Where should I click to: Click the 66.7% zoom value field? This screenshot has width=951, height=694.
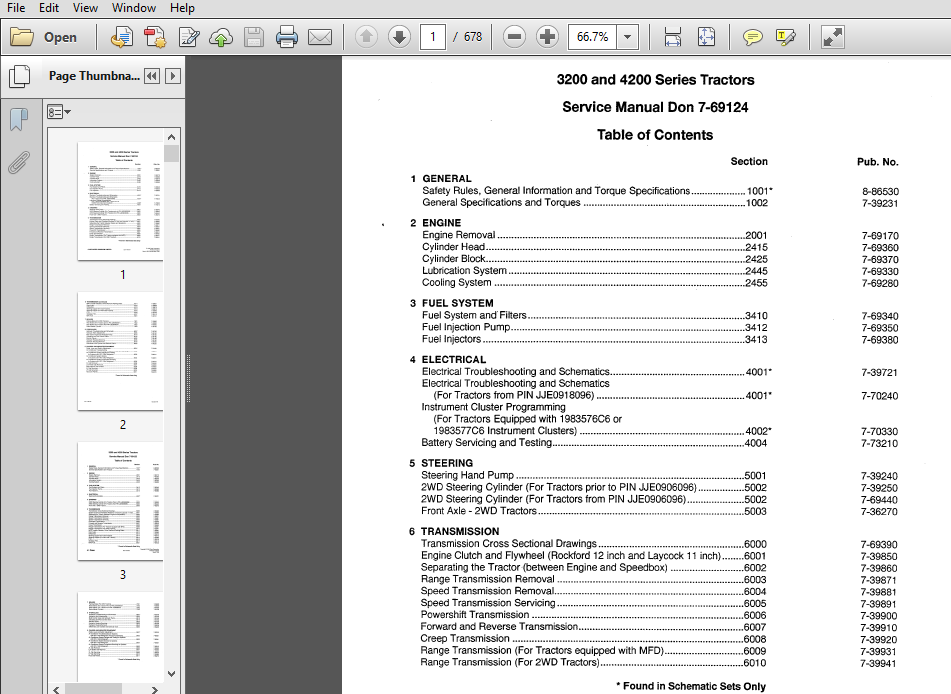593,37
